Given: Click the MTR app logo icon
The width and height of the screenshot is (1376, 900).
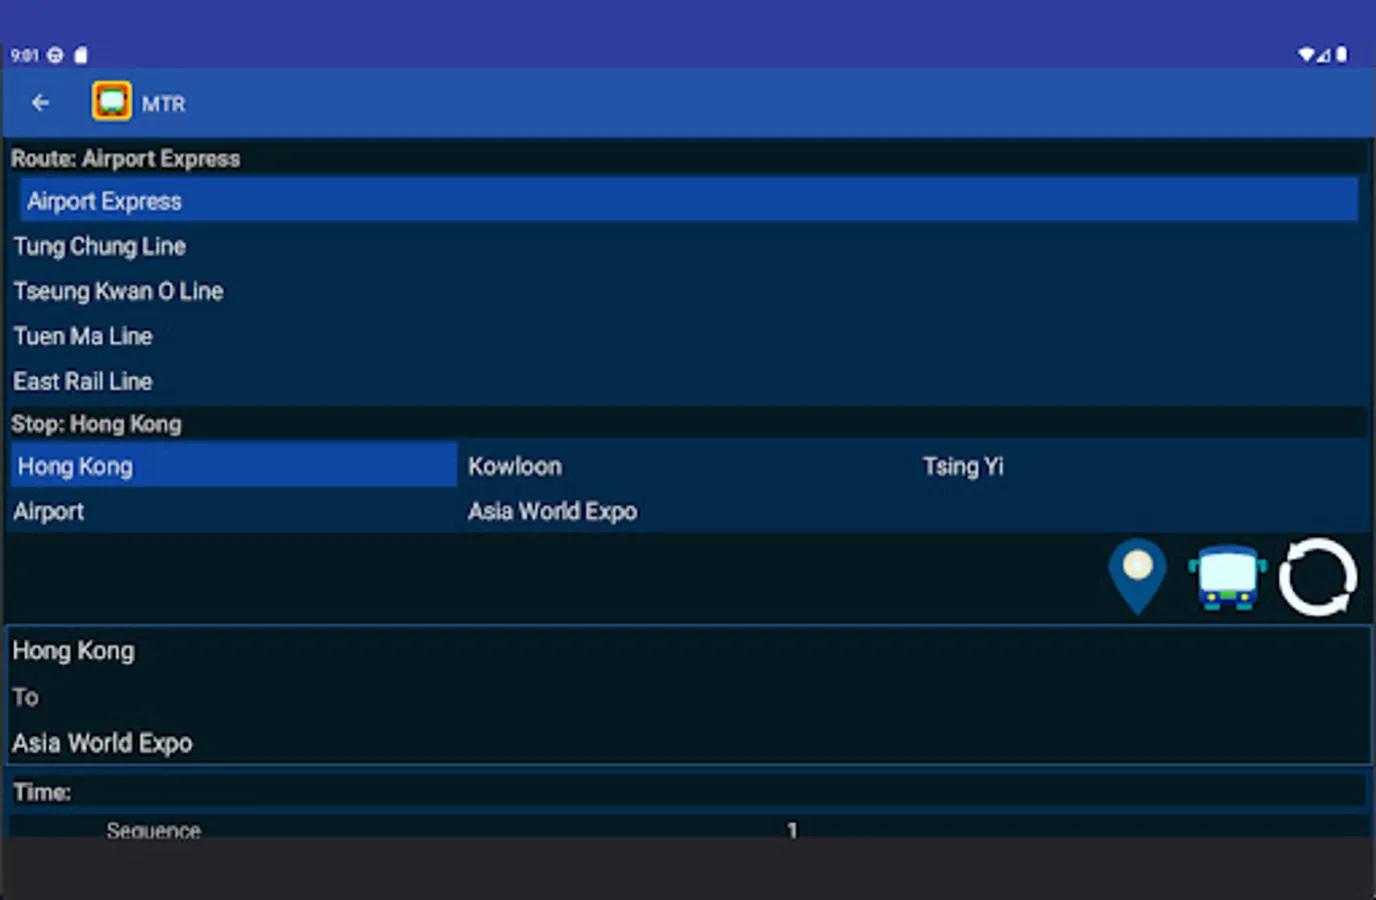Looking at the screenshot, I should coord(111,102).
